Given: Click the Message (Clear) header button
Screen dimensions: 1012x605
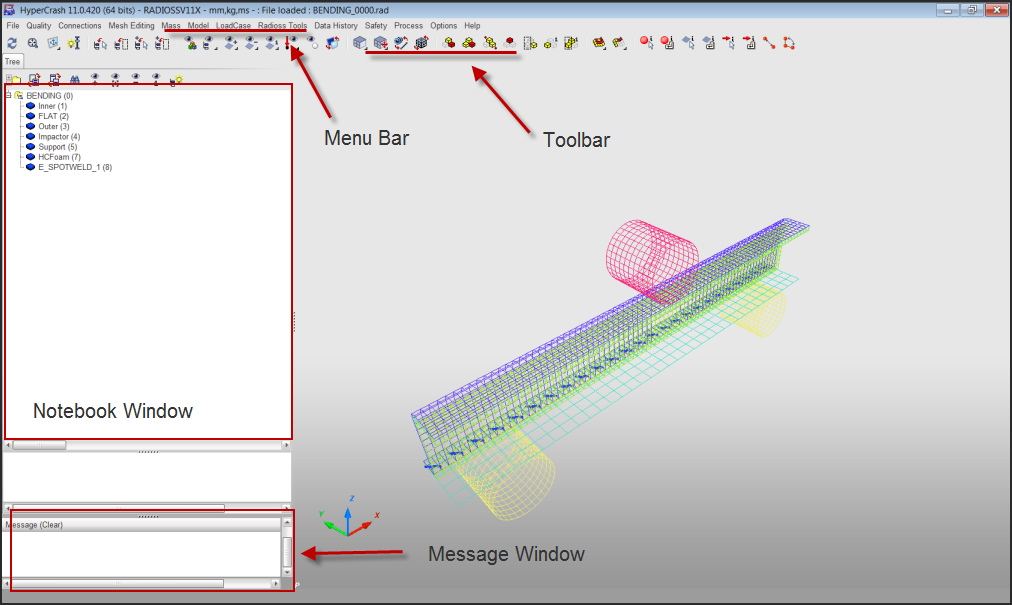Looking at the screenshot, I should tap(34, 524).
